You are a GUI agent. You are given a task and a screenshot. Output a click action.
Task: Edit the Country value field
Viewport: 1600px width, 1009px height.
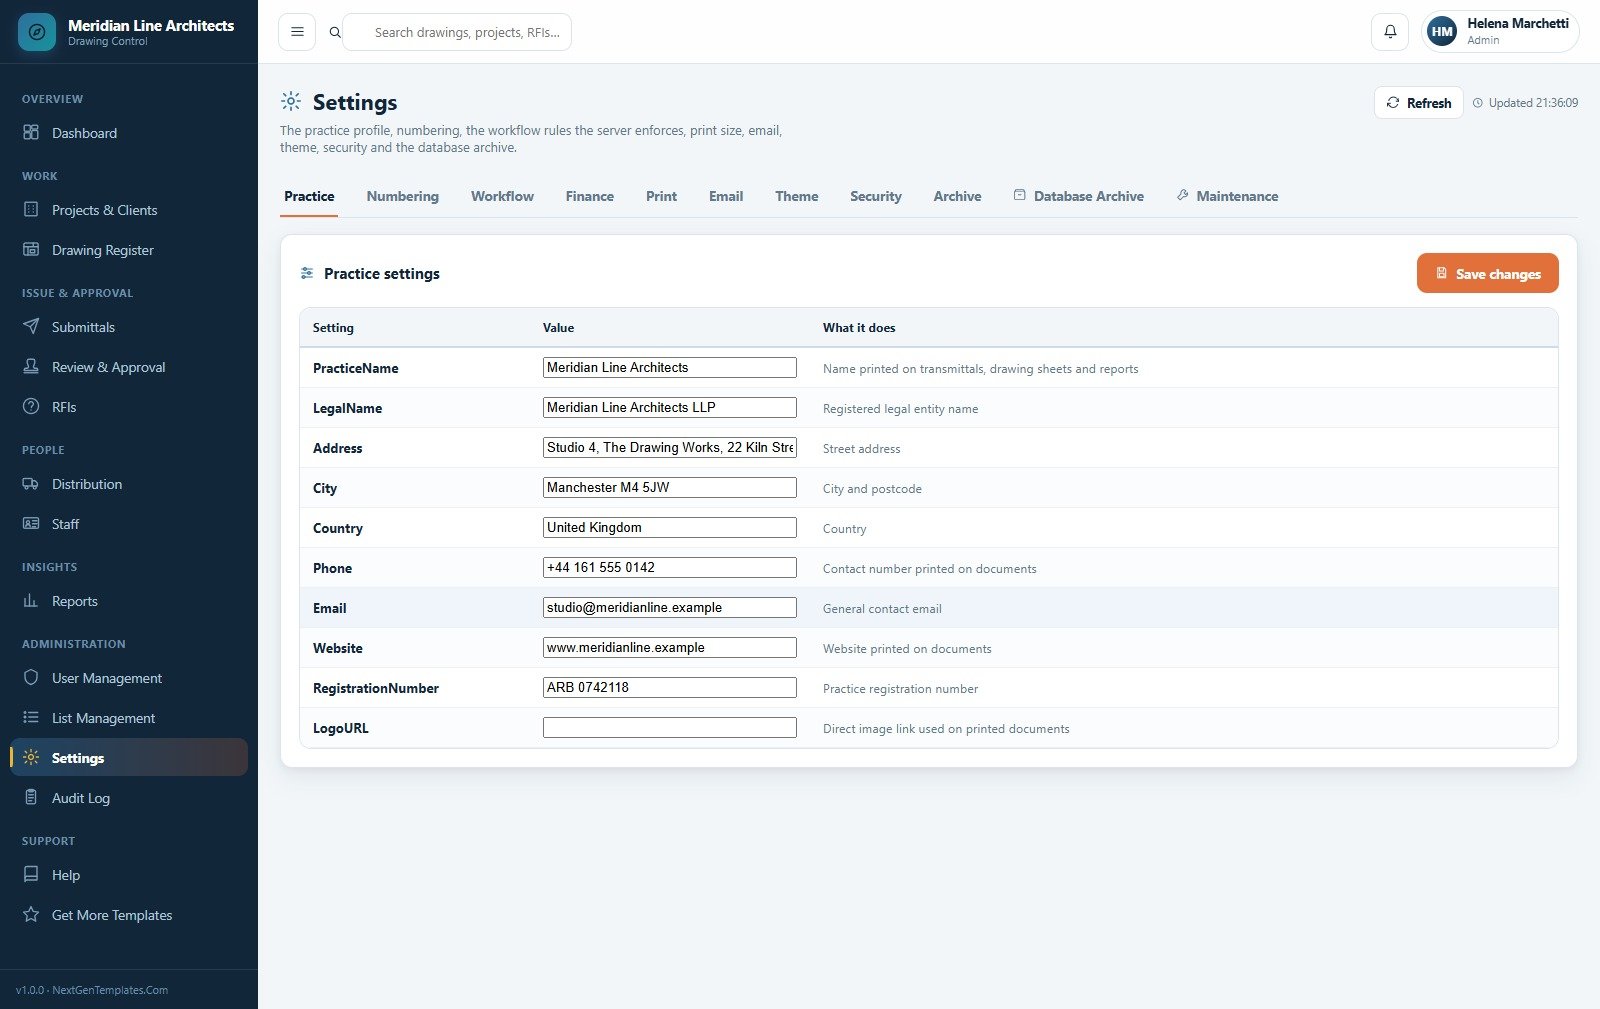point(669,527)
